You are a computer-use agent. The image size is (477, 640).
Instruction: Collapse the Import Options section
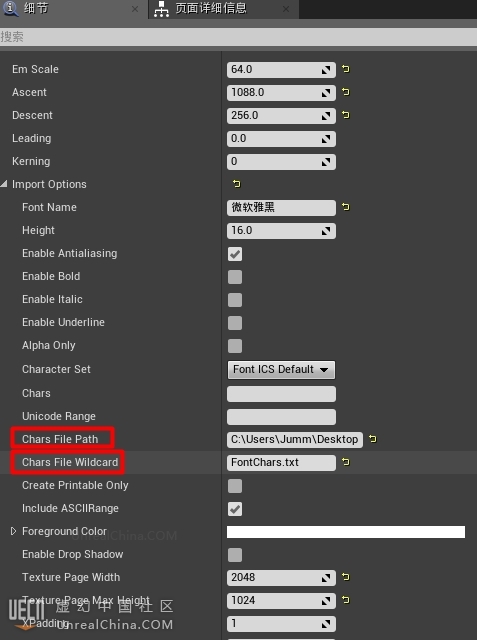pyautogui.click(x=4, y=184)
